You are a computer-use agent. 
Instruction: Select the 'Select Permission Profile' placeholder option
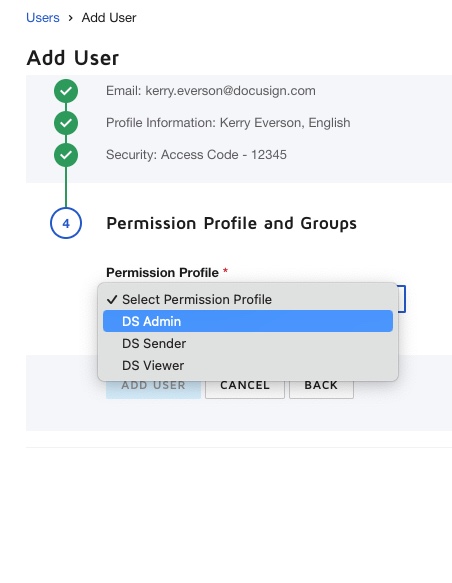[248, 299]
